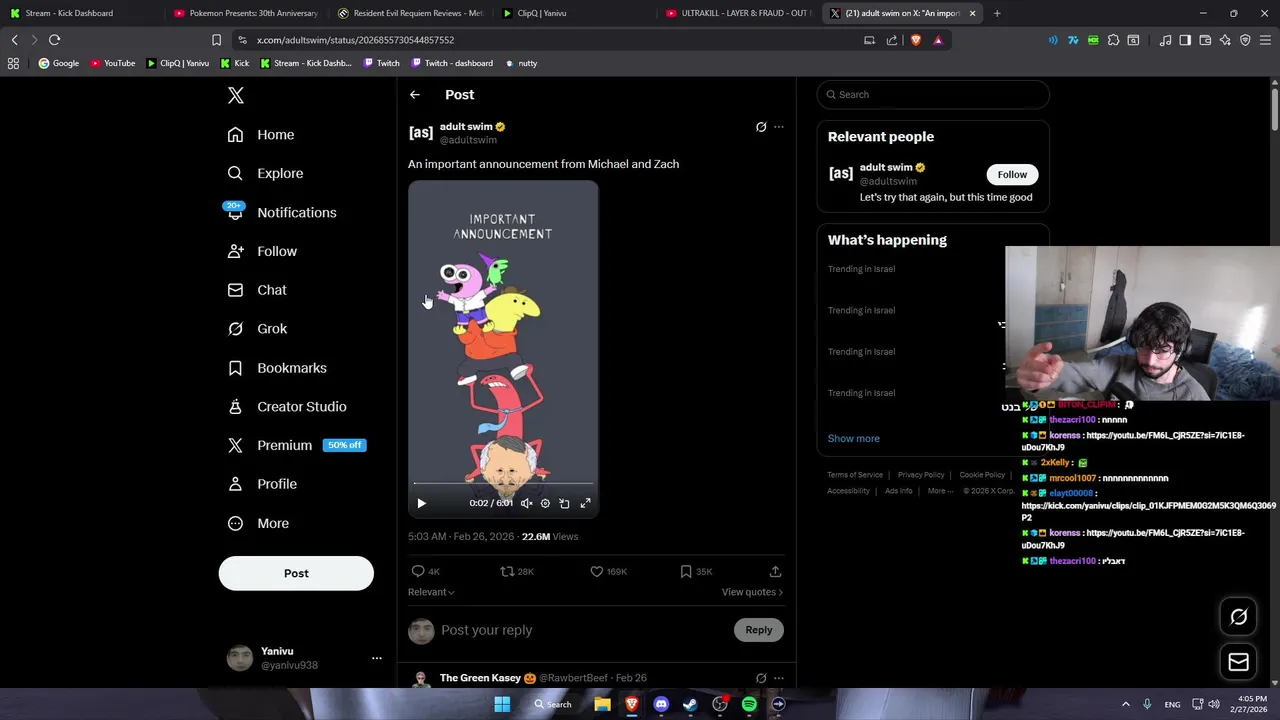Click Grok icon on The Green Kasey reply
The image size is (1280, 720).
point(761,678)
